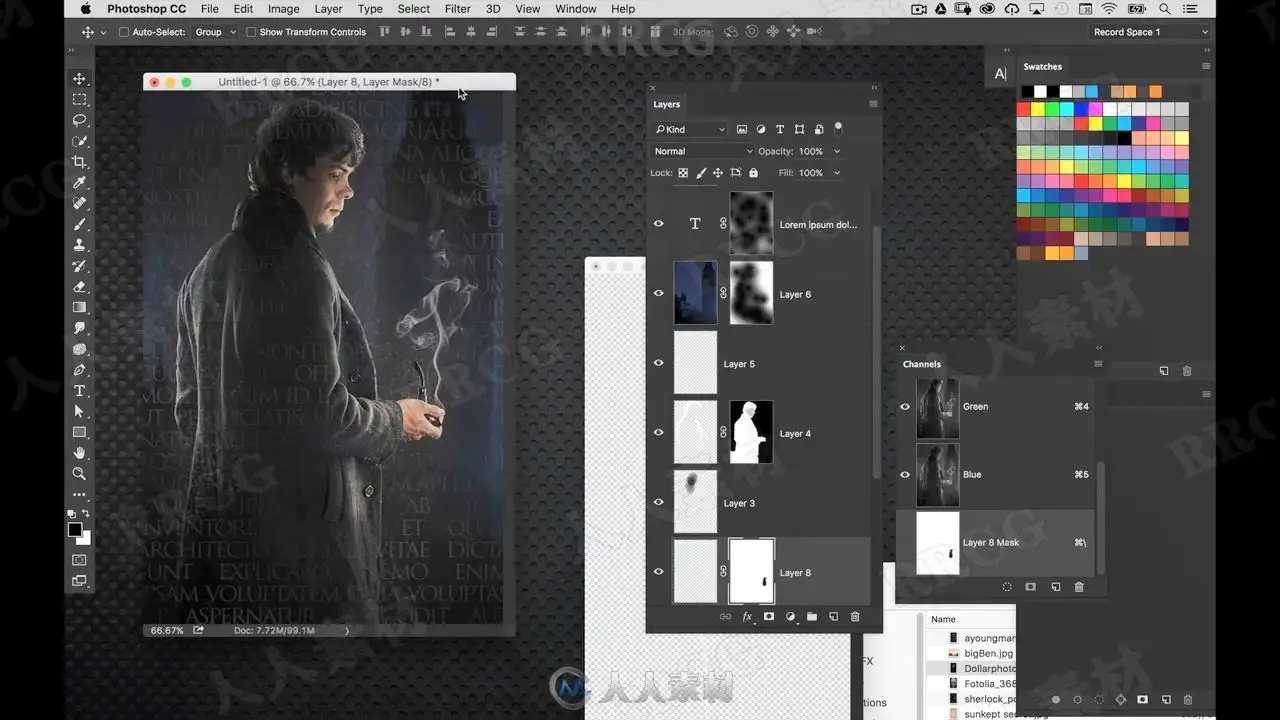Screen dimensions: 1280x720
Task: Select the Move tool in the toolbox
Action: point(79,79)
